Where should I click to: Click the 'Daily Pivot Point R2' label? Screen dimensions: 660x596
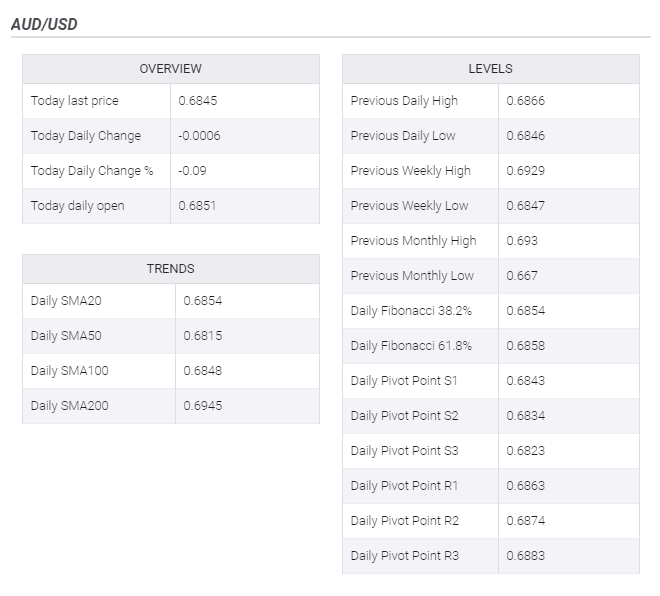(405, 520)
